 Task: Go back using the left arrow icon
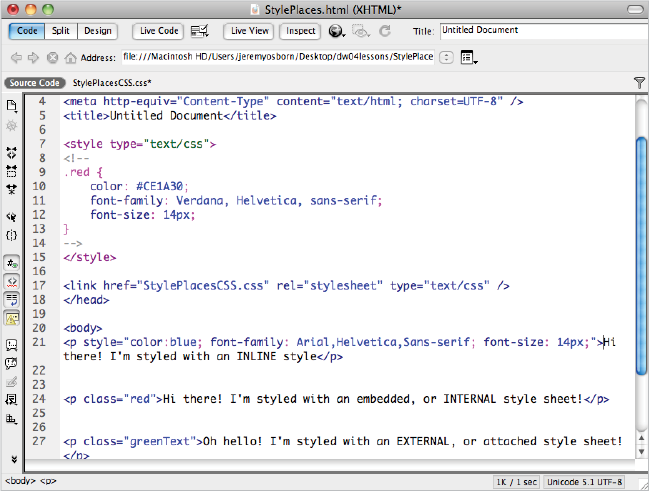click(x=16, y=57)
